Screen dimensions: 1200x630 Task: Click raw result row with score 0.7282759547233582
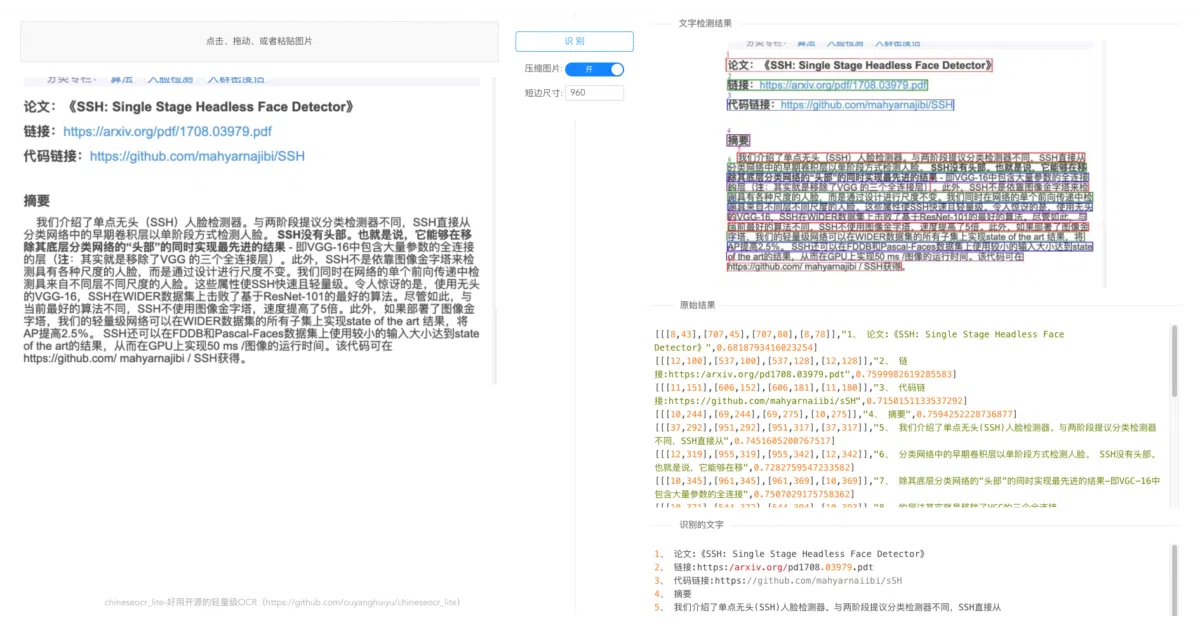[907, 460]
